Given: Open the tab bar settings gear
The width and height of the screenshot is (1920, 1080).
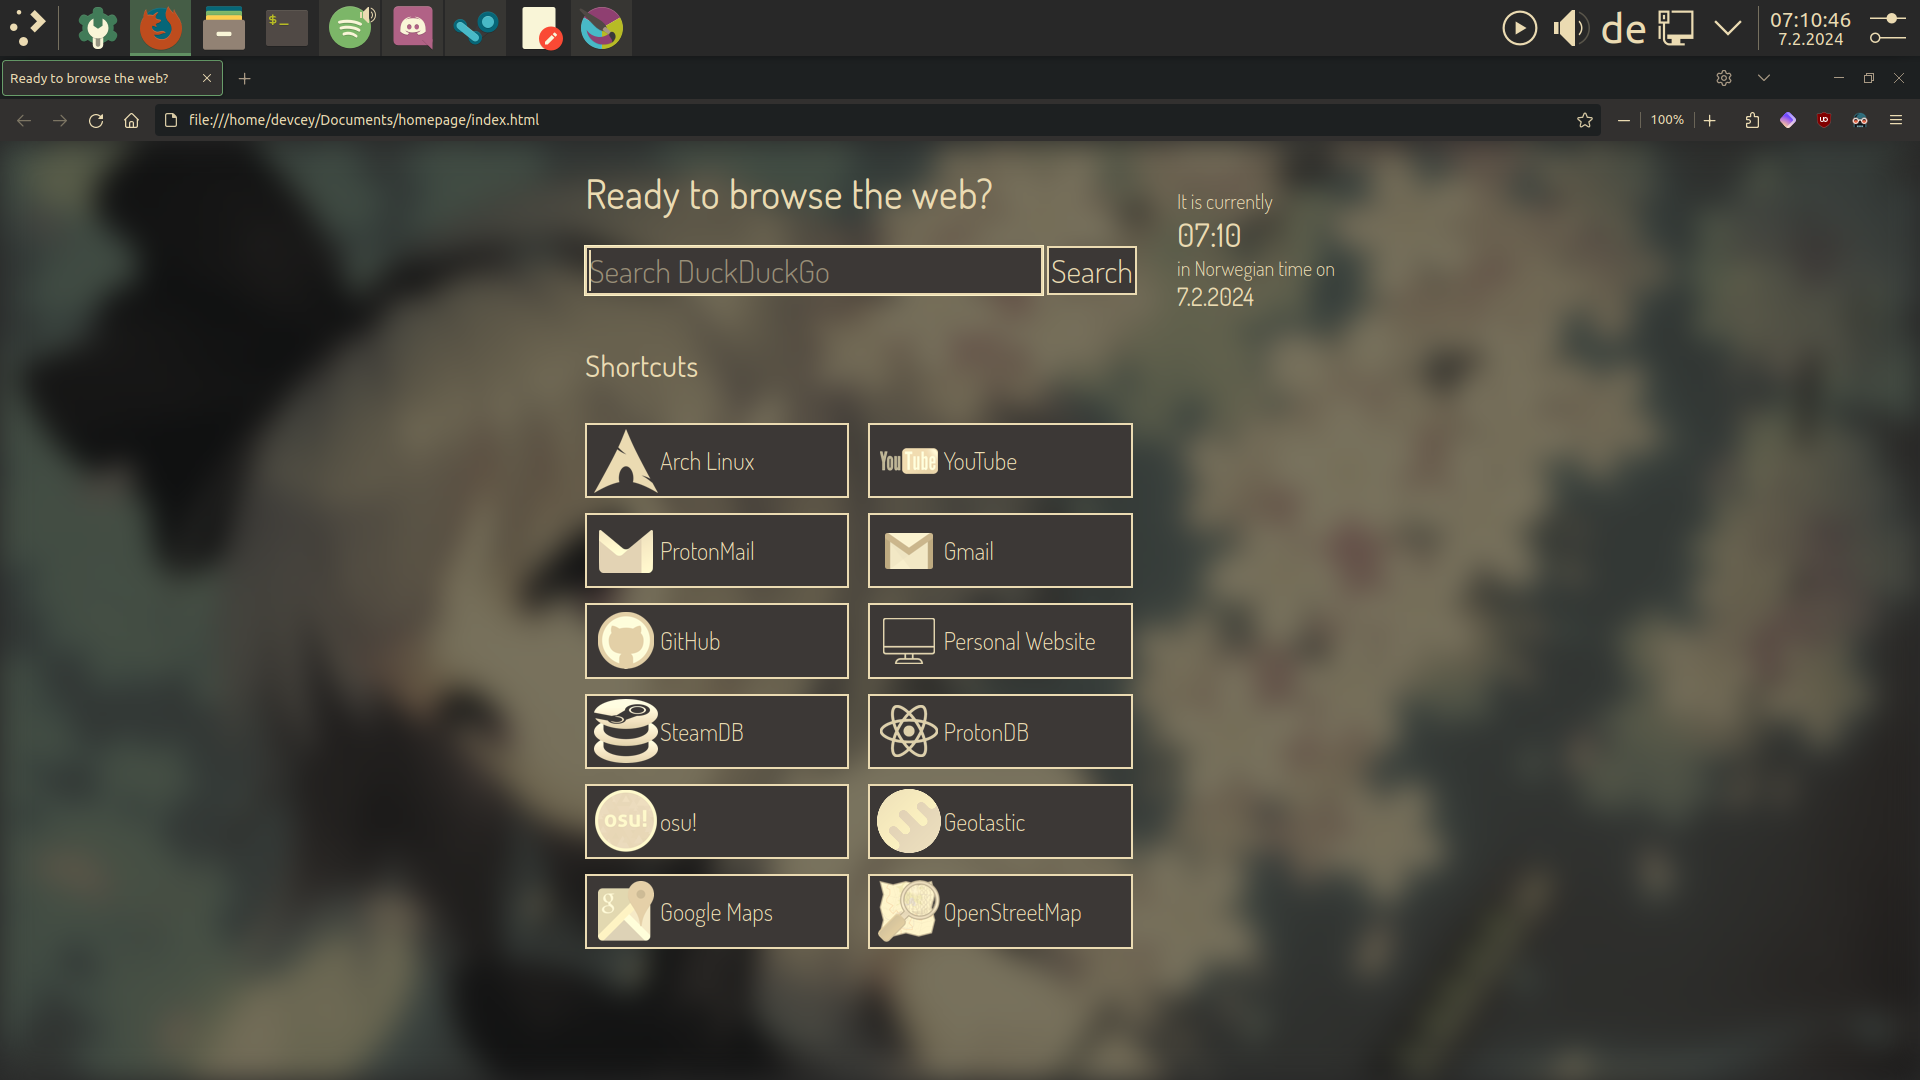Looking at the screenshot, I should click(1724, 78).
